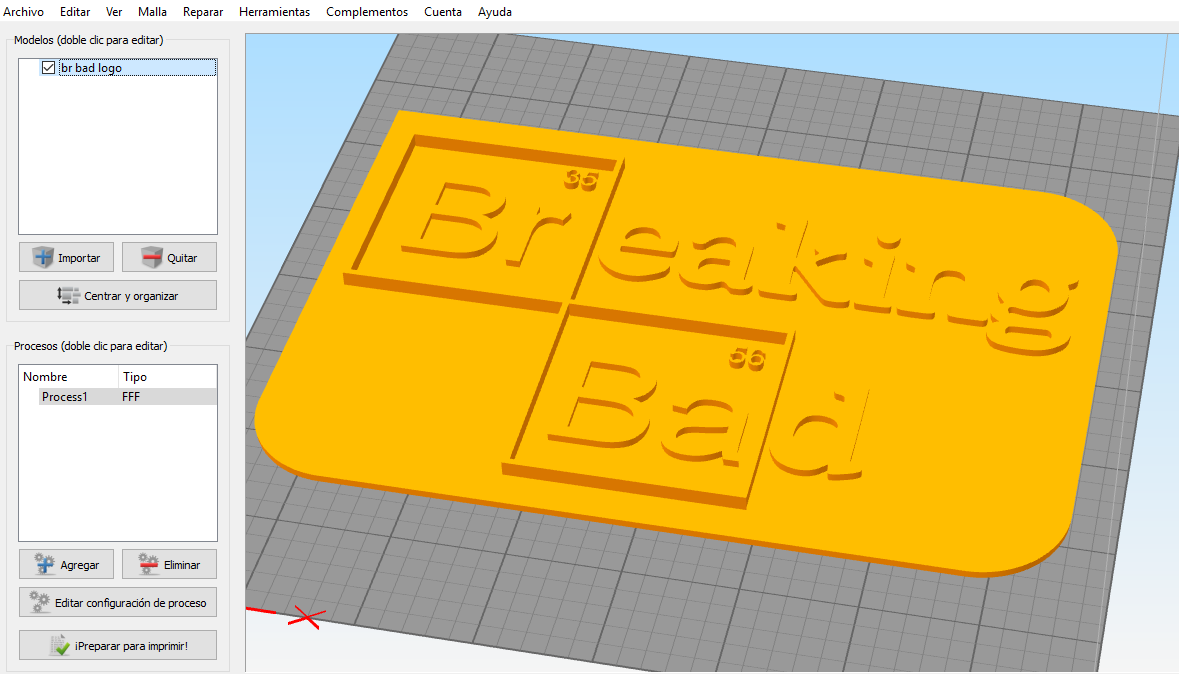Open the Editar menu
The image size is (1179, 674).
click(75, 12)
